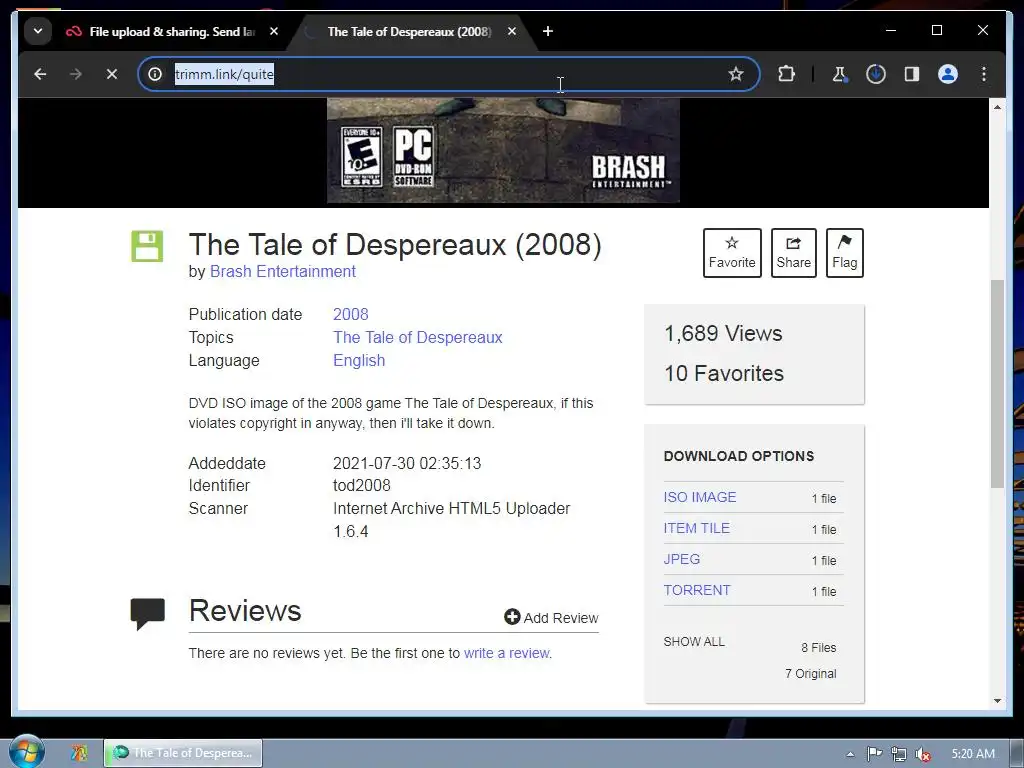Share this item
This screenshot has height=768, width=1024.
click(x=793, y=253)
